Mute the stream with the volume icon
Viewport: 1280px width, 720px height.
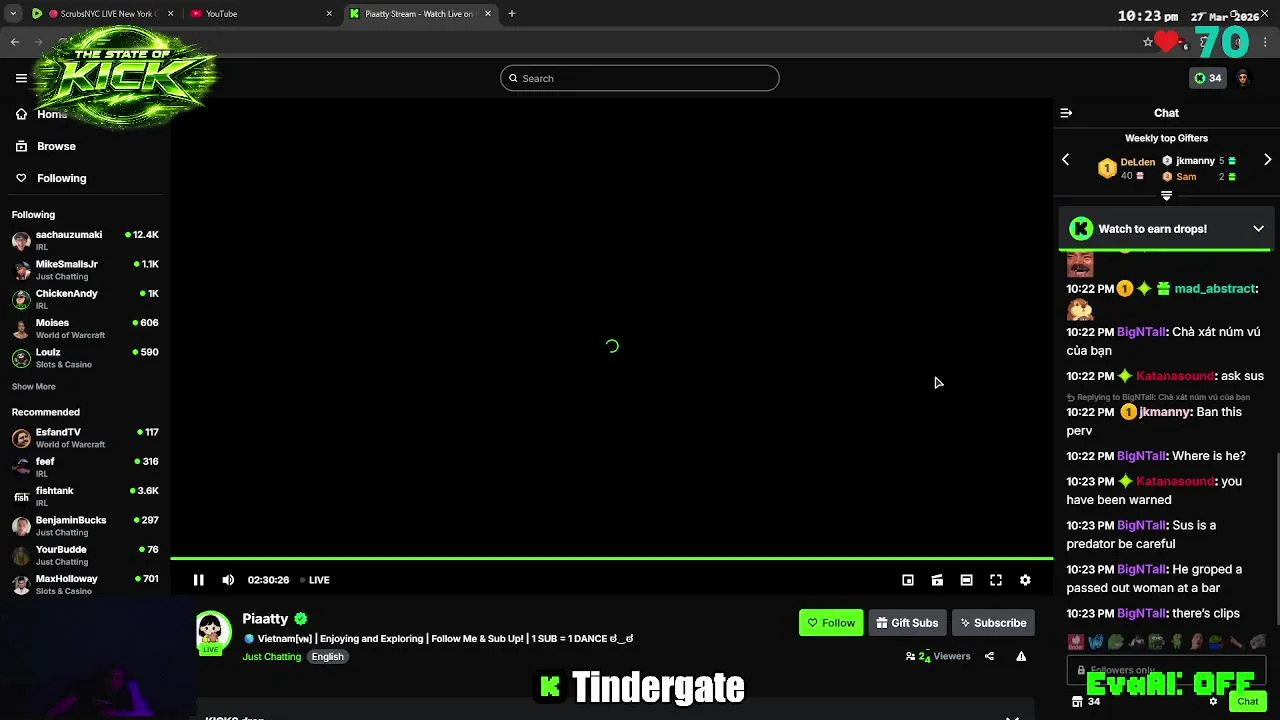pos(228,580)
